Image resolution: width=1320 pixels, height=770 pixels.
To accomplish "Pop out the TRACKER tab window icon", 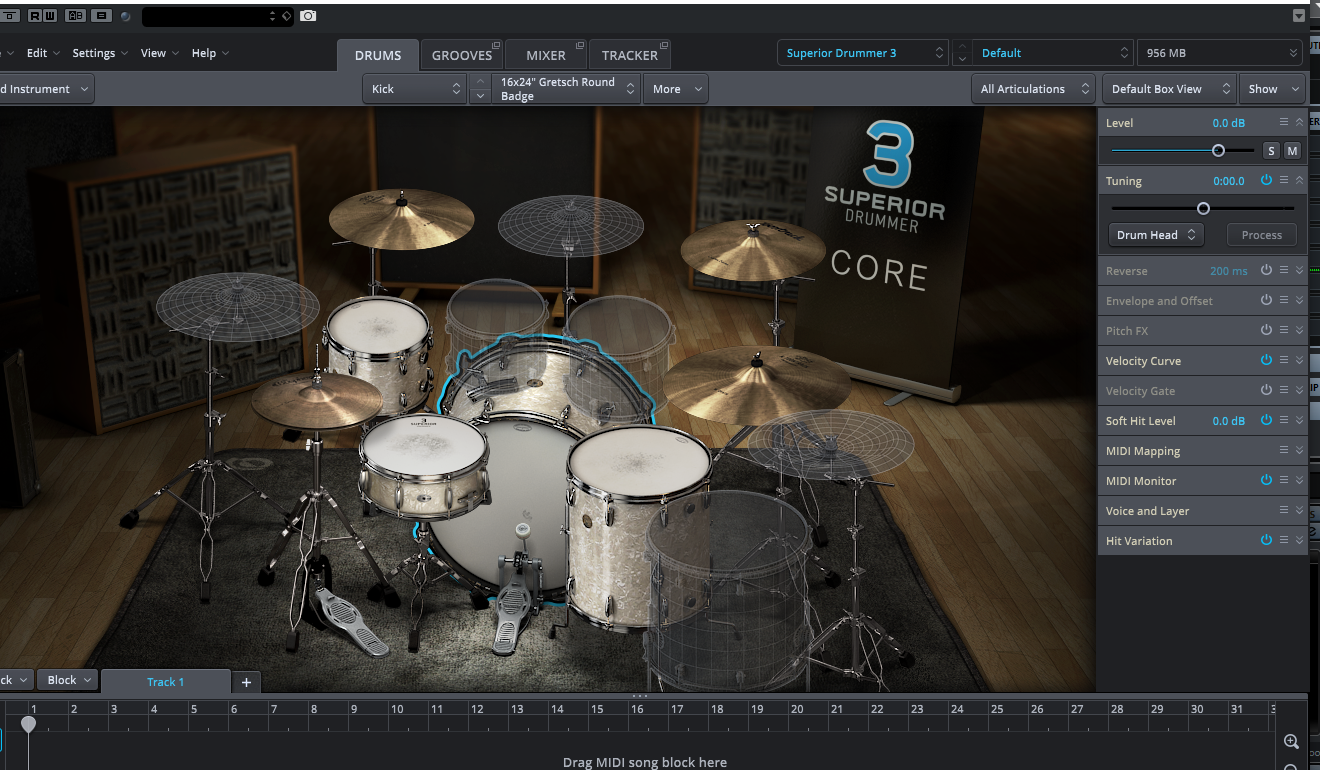I will point(664,46).
